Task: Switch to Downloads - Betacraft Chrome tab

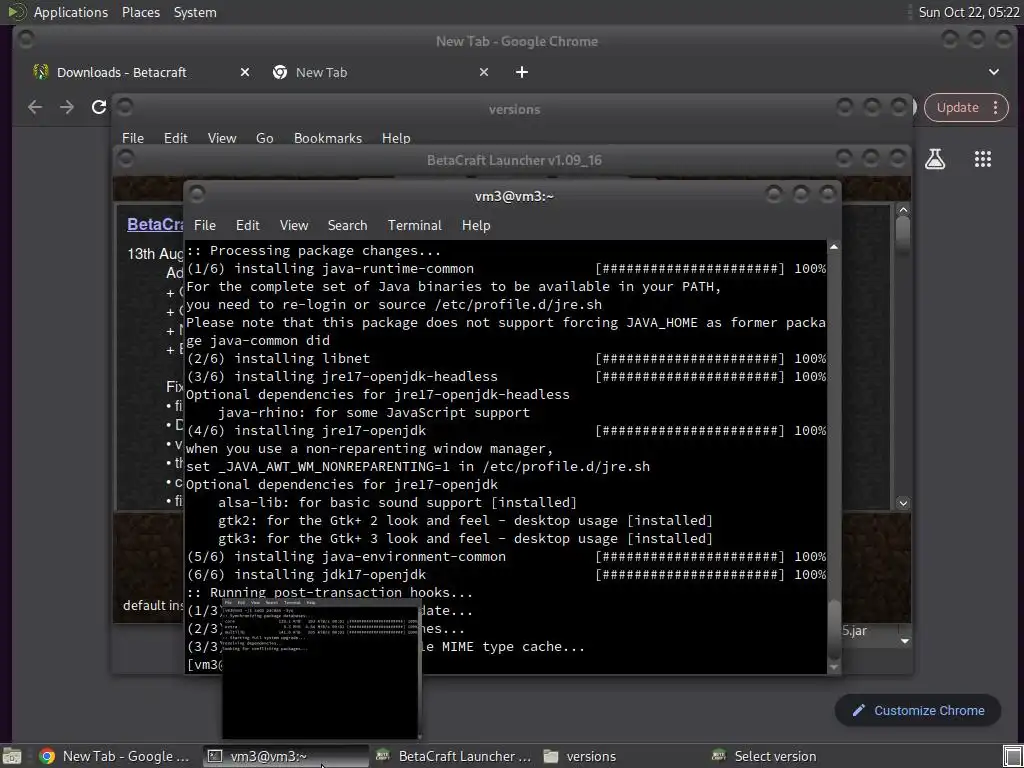Action: point(121,72)
